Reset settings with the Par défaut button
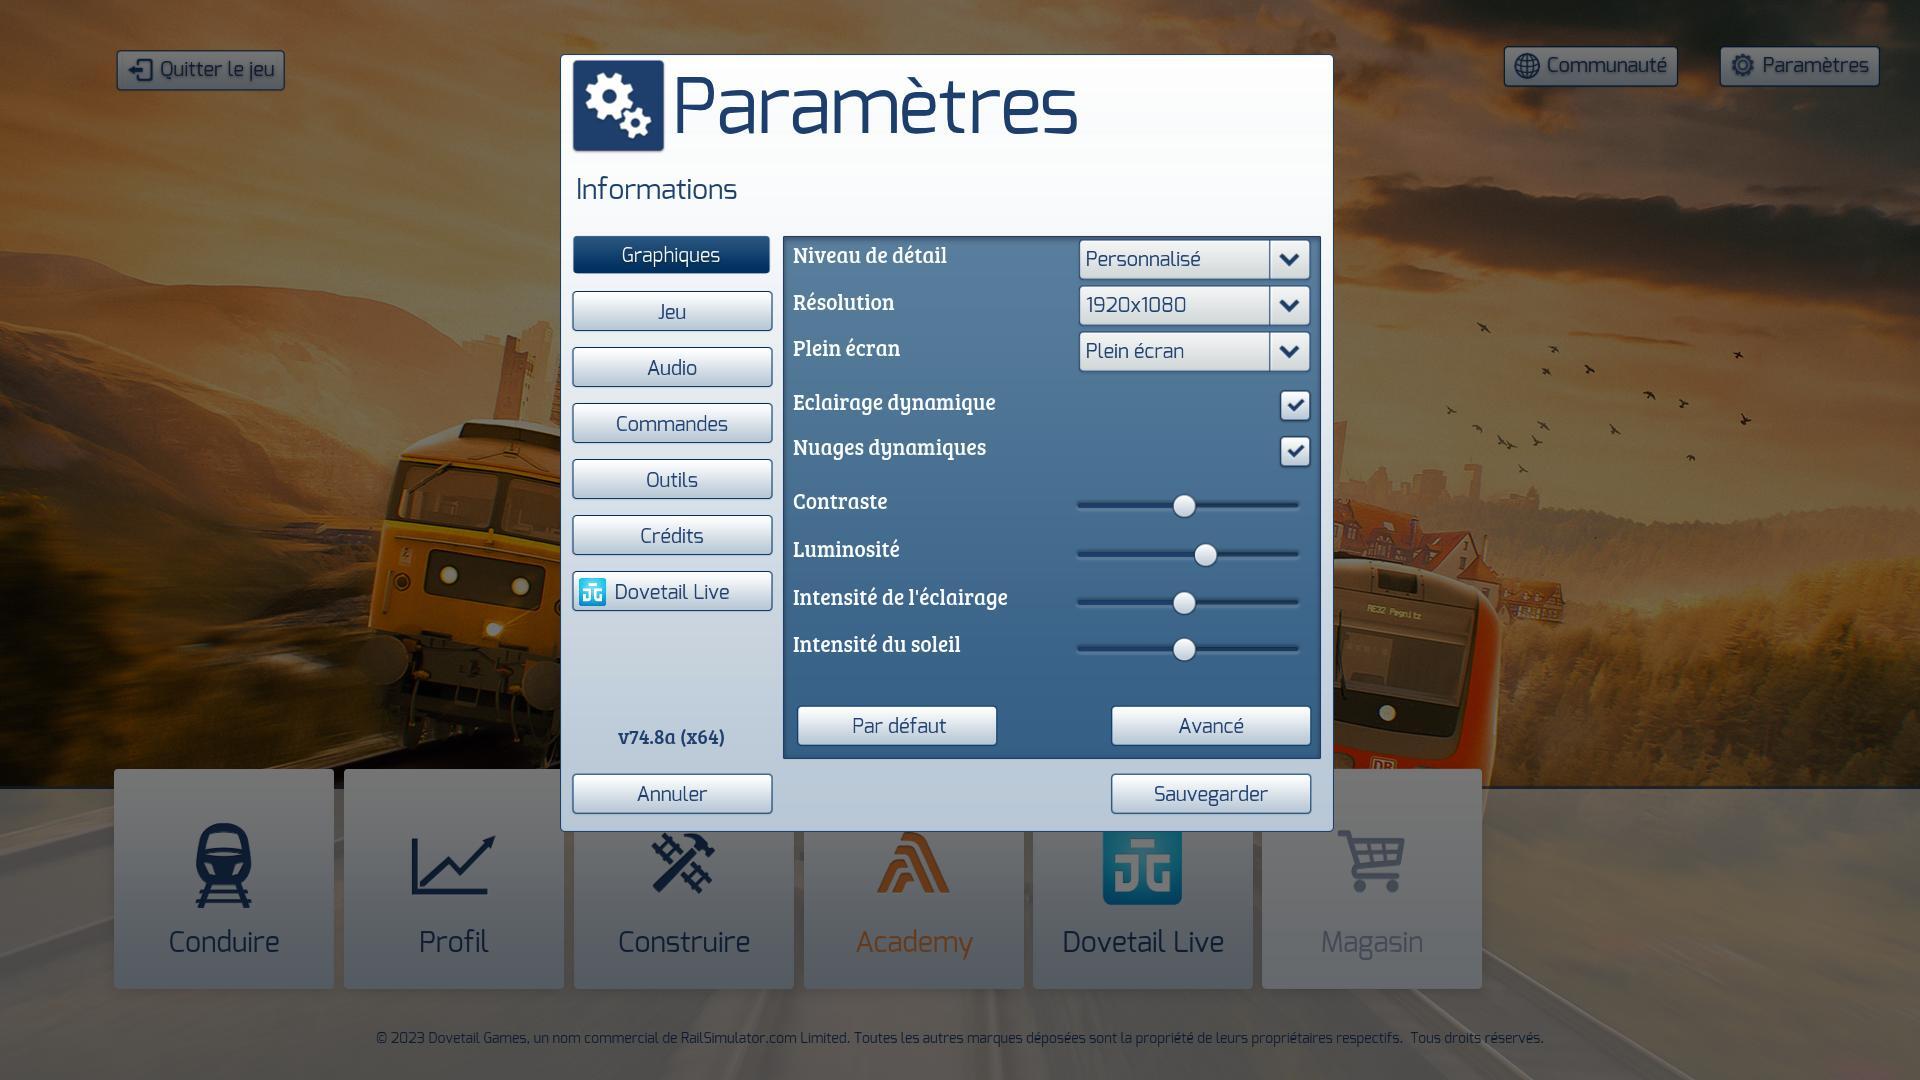Image resolution: width=1920 pixels, height=1080 pixels. tap(897, 726)
